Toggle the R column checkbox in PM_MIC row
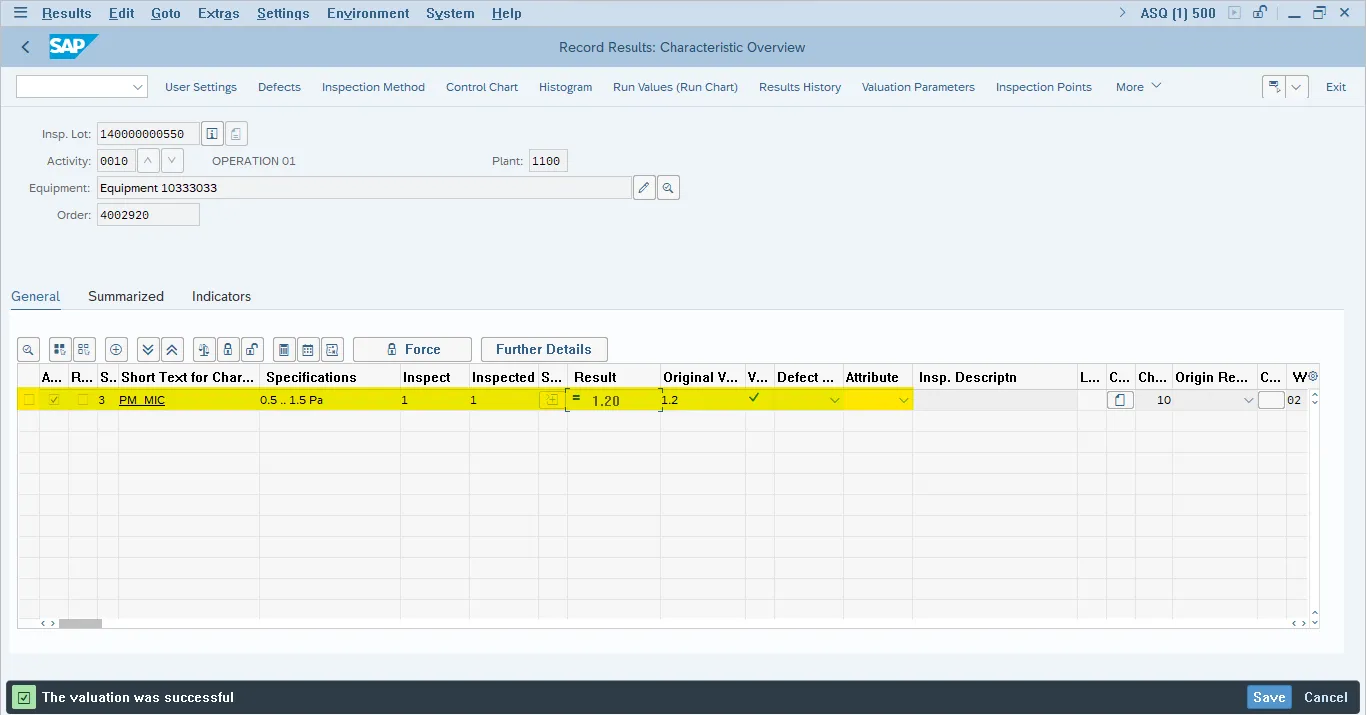Viewport: 1366px width, 715px height. click(x=83, y=400)
